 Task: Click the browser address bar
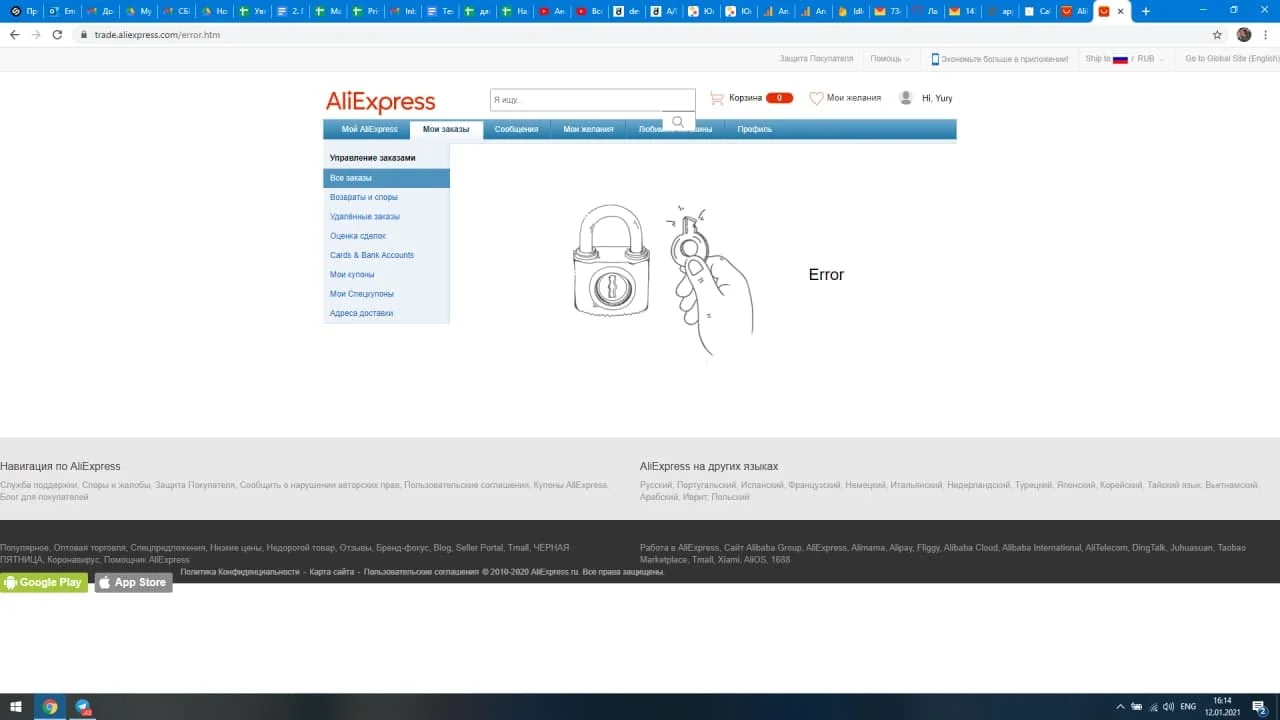(x=640, y=34)
